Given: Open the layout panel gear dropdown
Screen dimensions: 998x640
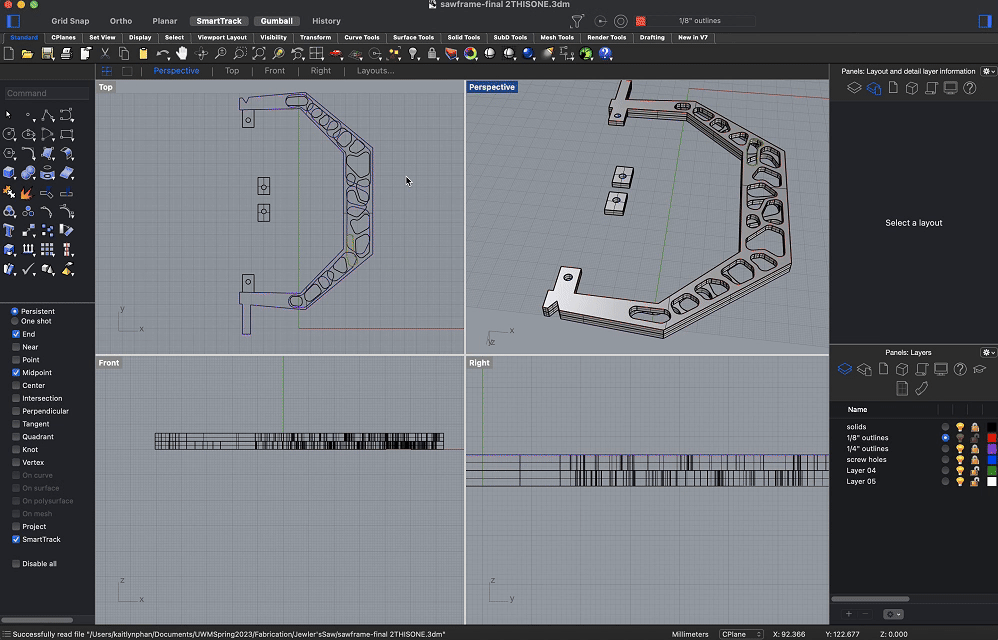Looking at the screenshot, I should (x=988, y=71).
